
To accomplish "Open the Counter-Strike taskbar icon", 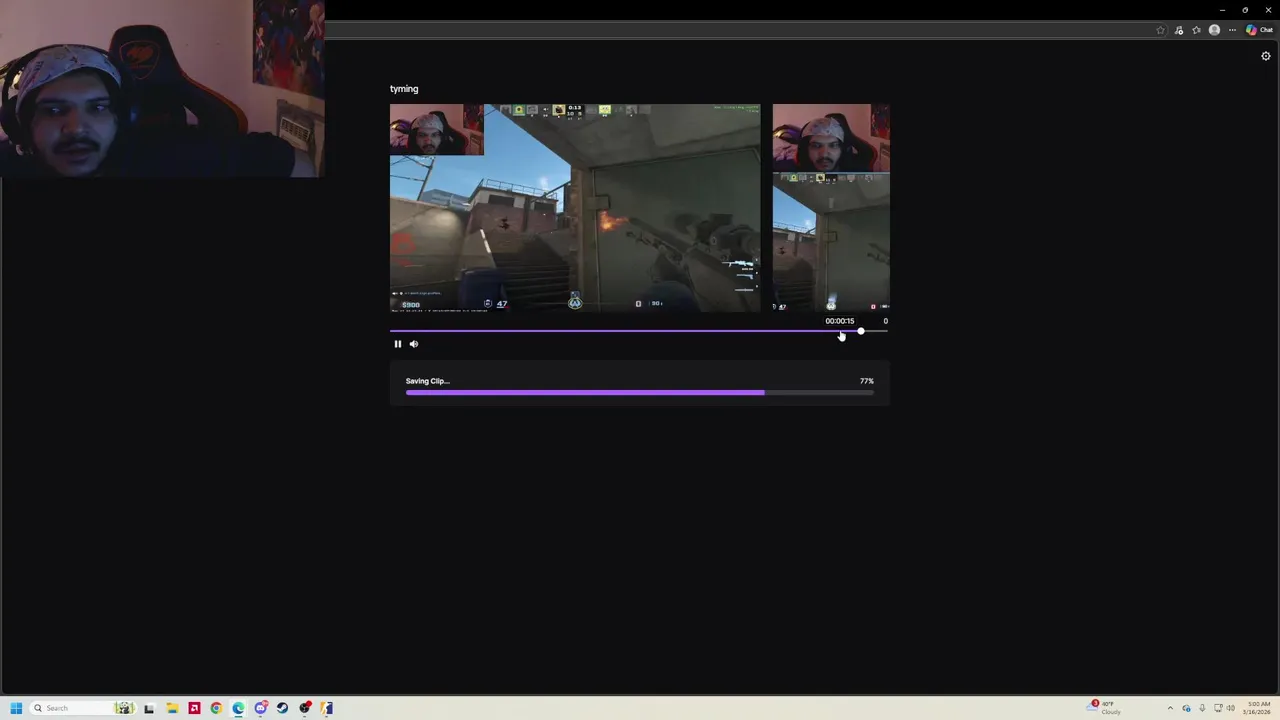I will tap(327, 708).
